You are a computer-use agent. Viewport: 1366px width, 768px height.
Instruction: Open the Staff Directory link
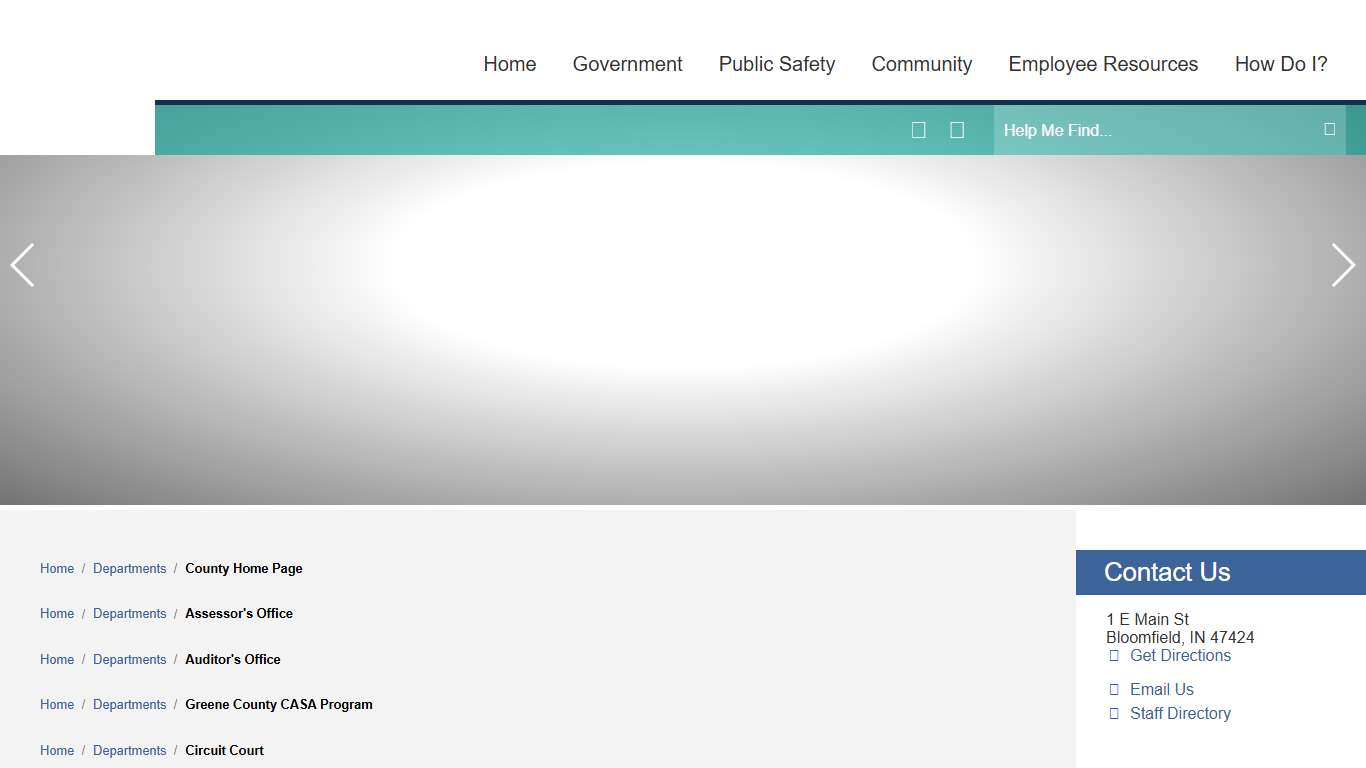point(1180,714)
